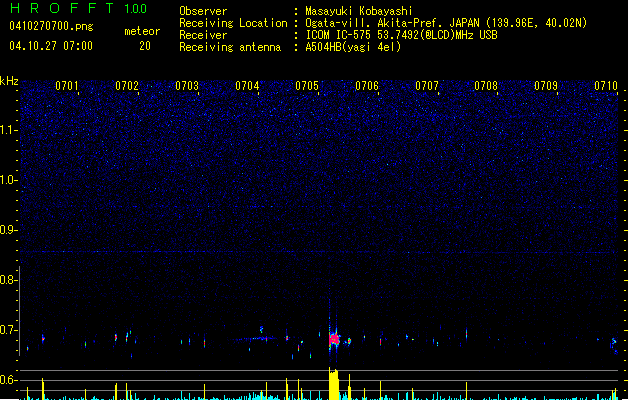Click the 0707 time marker
The width and height of the screenshot is (629, 400).
click(x=427, y=86)
